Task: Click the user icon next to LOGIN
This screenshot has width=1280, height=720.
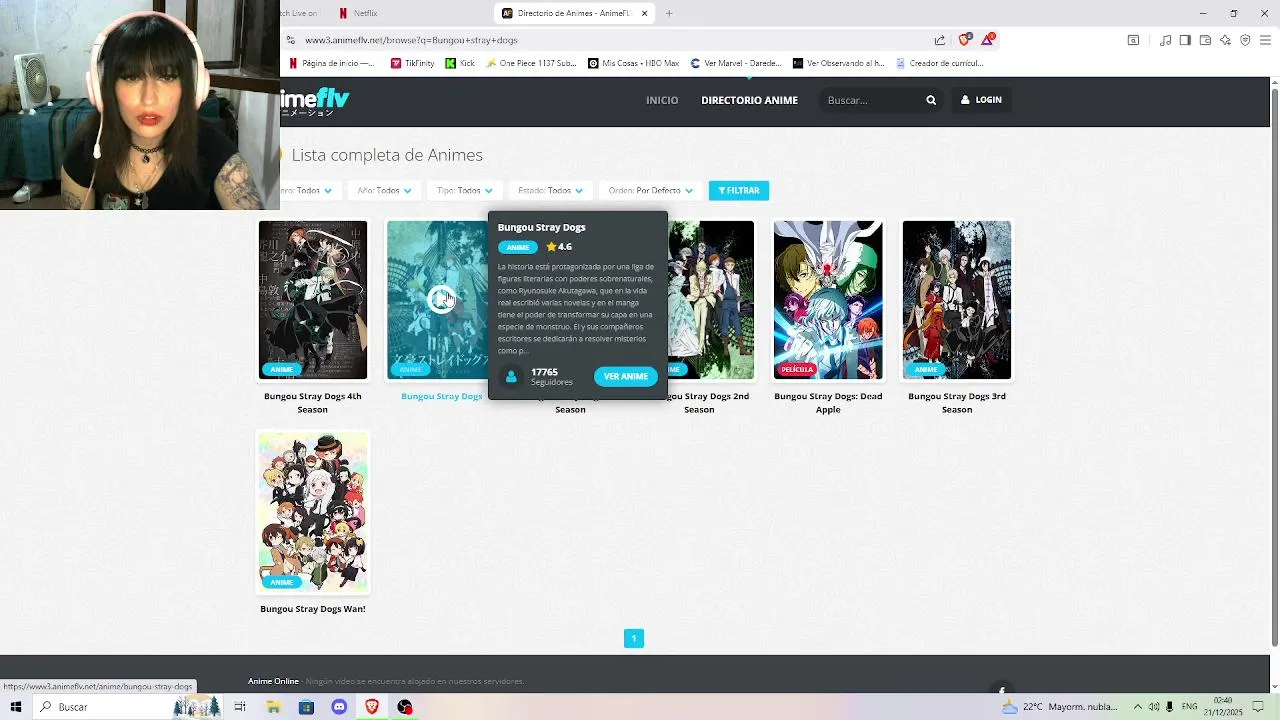Action: click(x=965, y=100)
